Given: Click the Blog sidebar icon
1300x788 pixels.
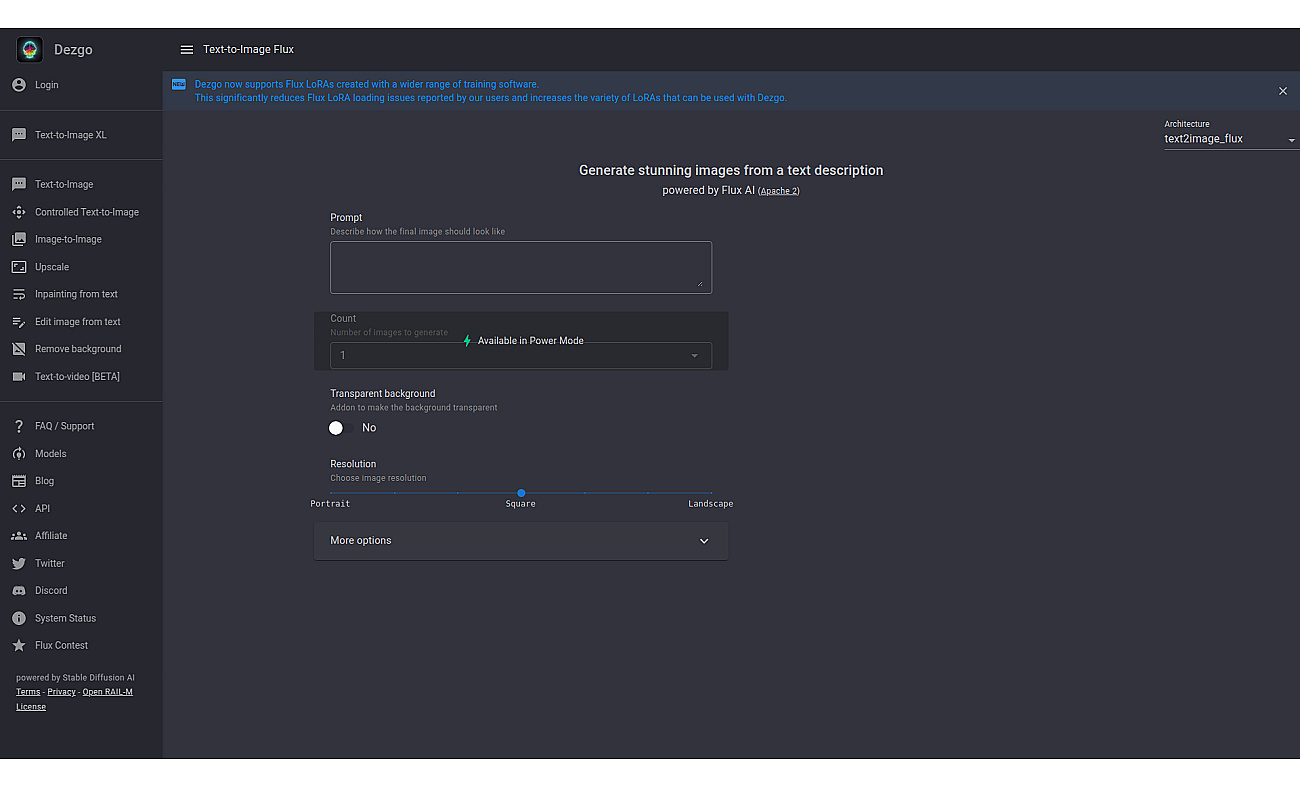Looking at the screenshot, I should [19, 481].
